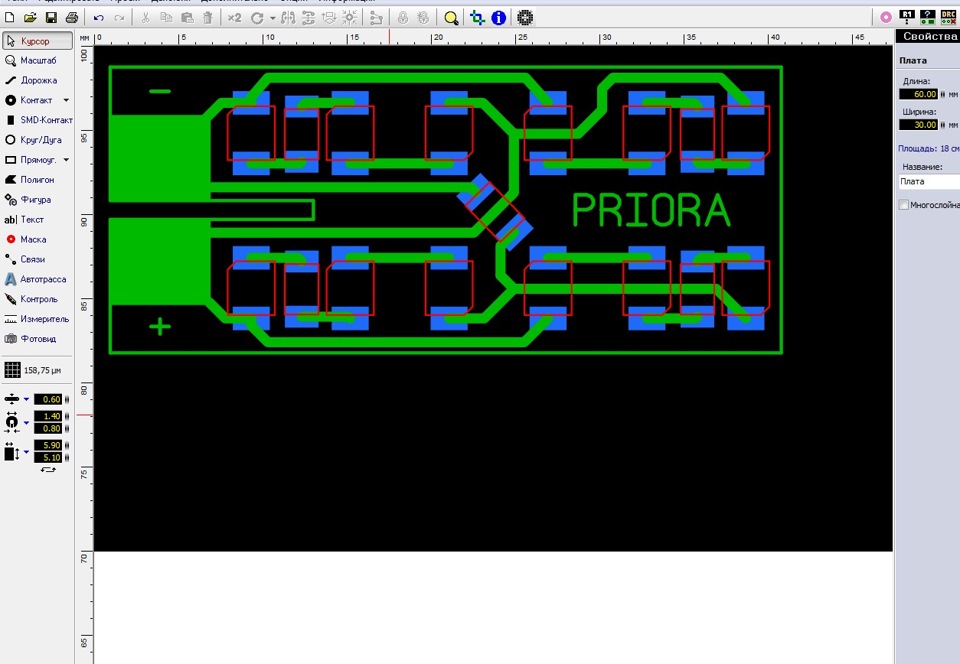Viewport: 960px width, 664px height.
Task: Duplicate selection with the x2 icon
Action: tap(234, 18)
